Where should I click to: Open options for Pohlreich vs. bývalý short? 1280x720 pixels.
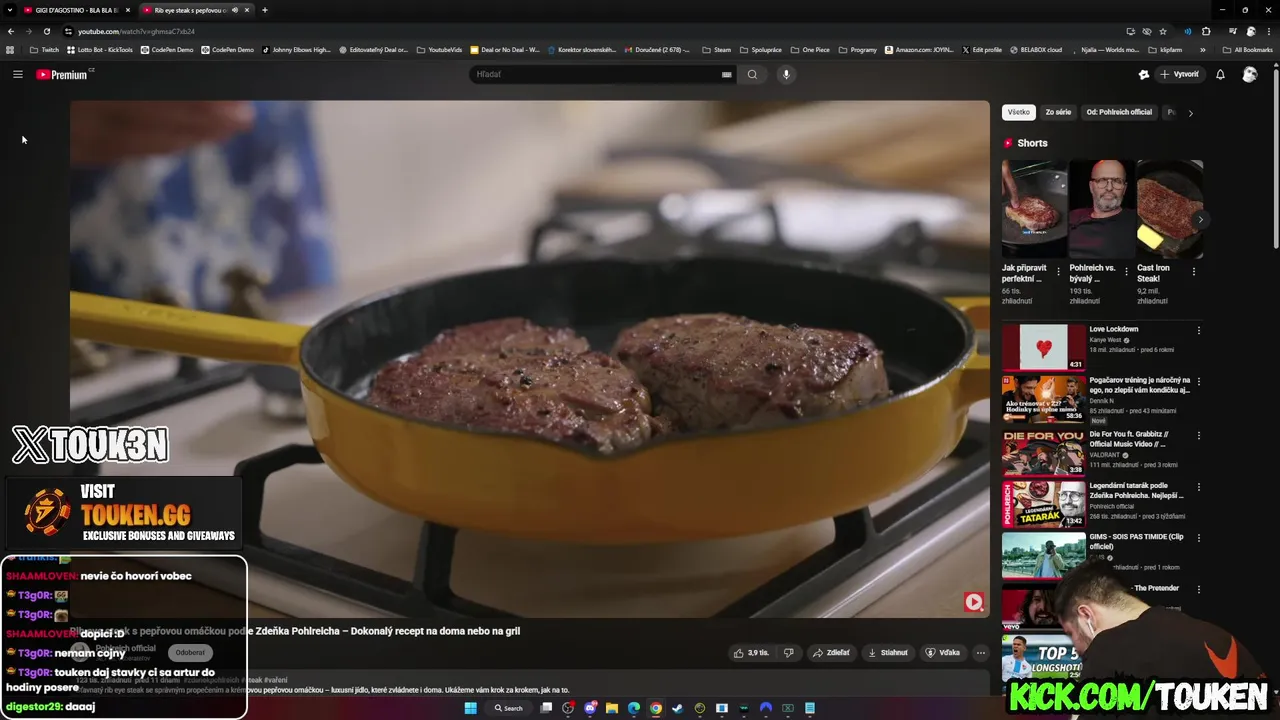[x=1126, y=271]
